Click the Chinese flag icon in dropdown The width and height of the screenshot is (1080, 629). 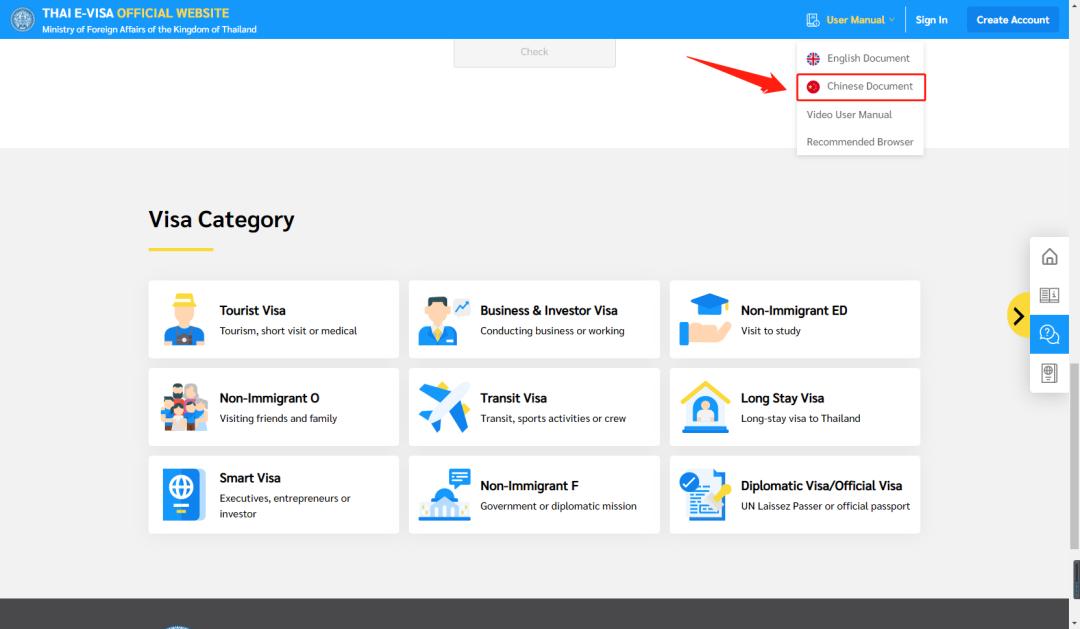[x=813, y=87]
